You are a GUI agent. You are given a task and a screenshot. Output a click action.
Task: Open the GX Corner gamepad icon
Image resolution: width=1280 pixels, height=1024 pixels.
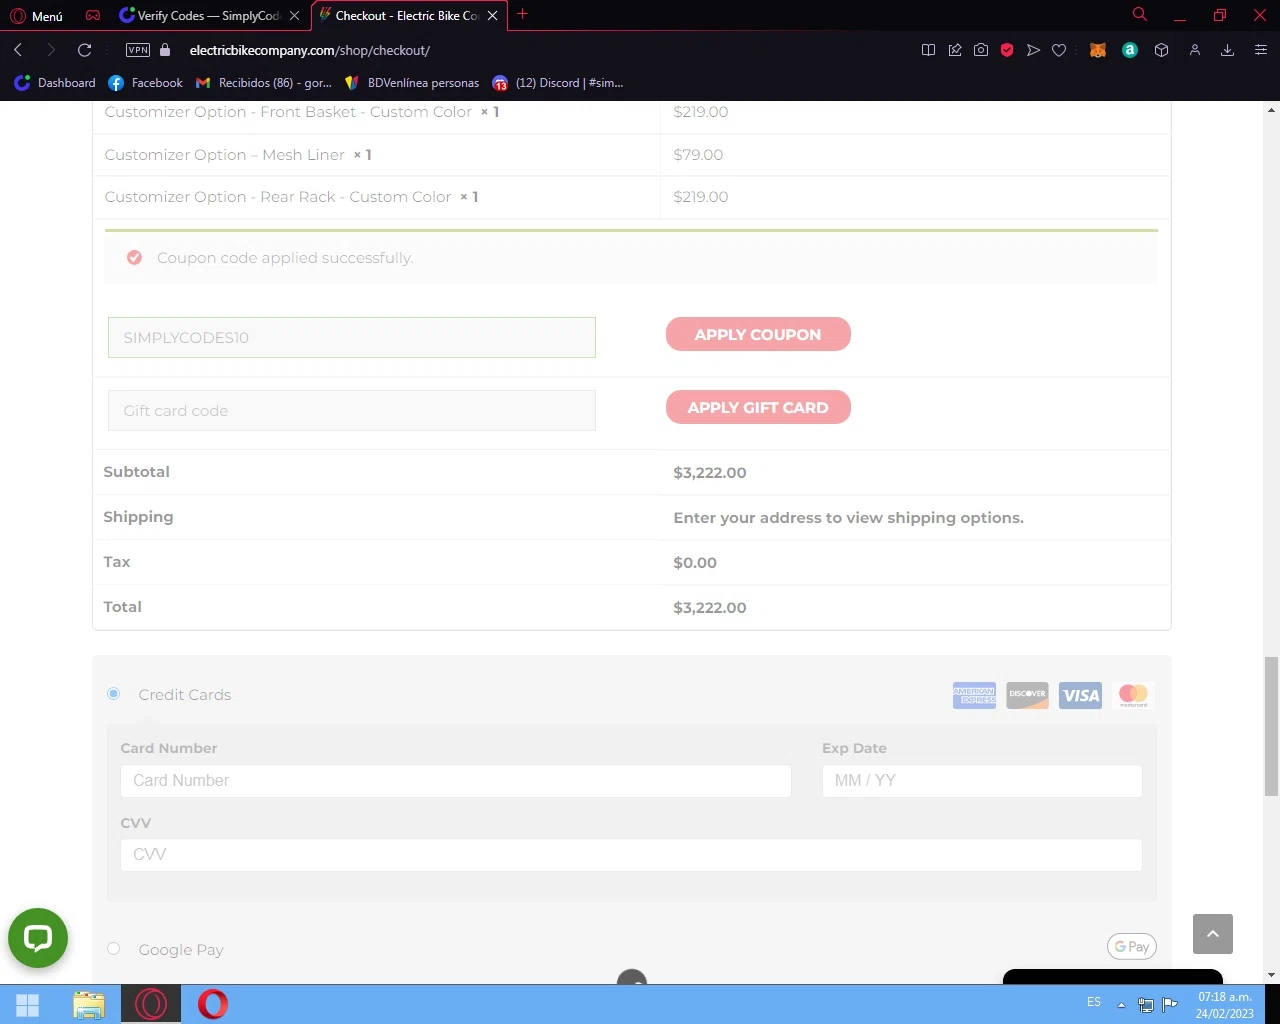point(93,16)
